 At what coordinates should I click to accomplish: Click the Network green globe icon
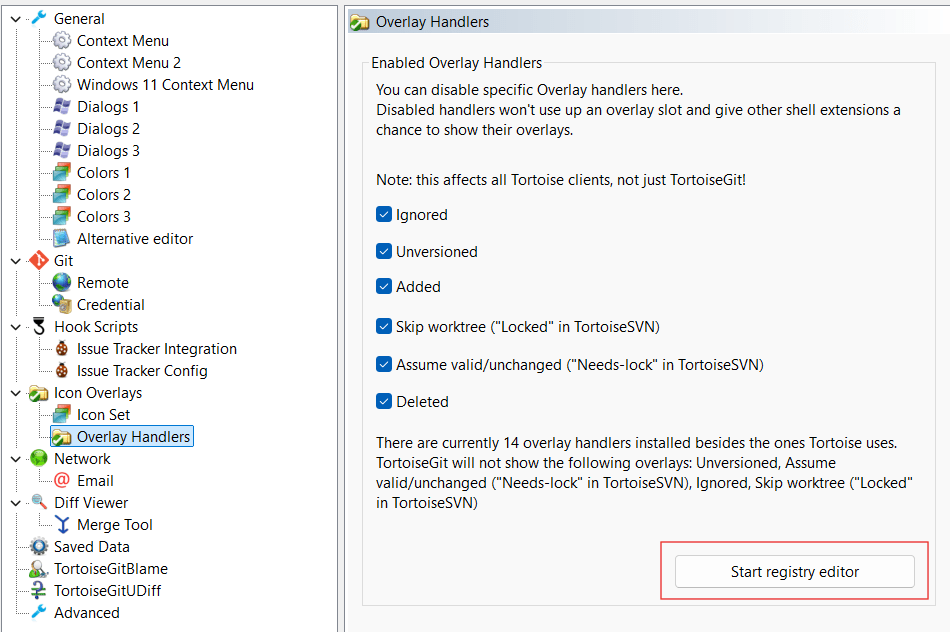(39, 459)
